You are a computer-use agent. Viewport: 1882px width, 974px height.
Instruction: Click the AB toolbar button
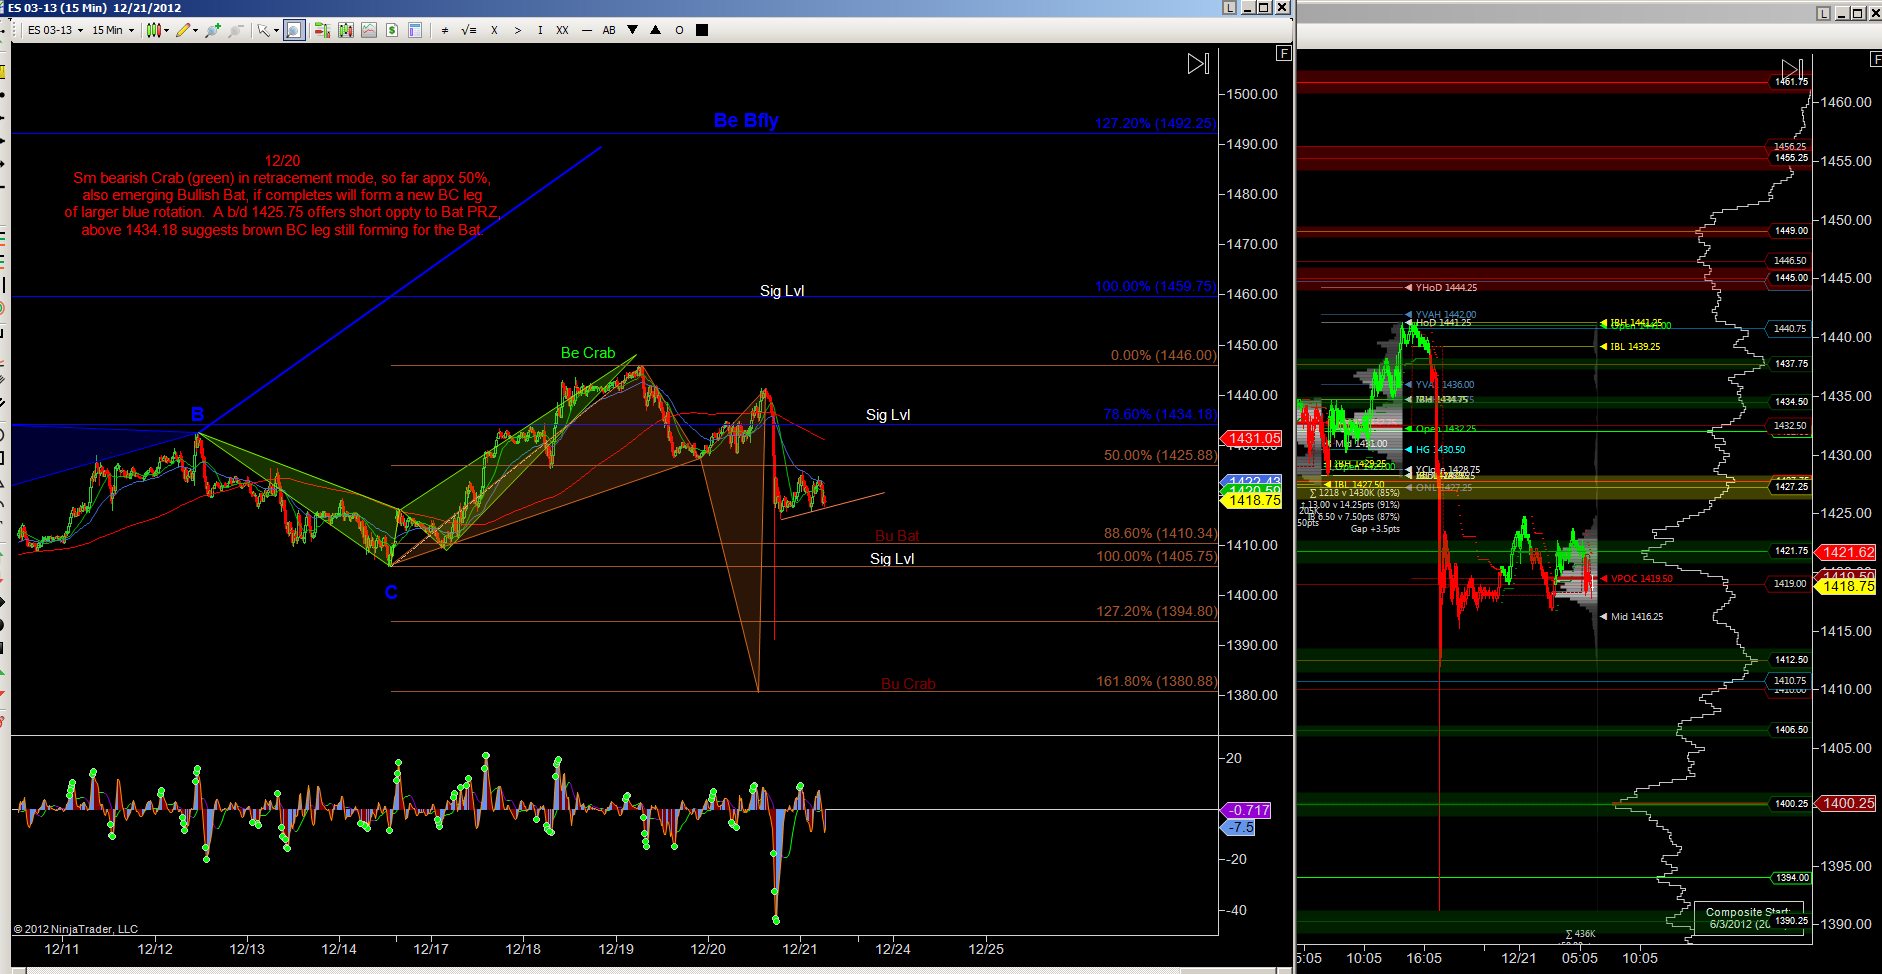tap(608, 30)
